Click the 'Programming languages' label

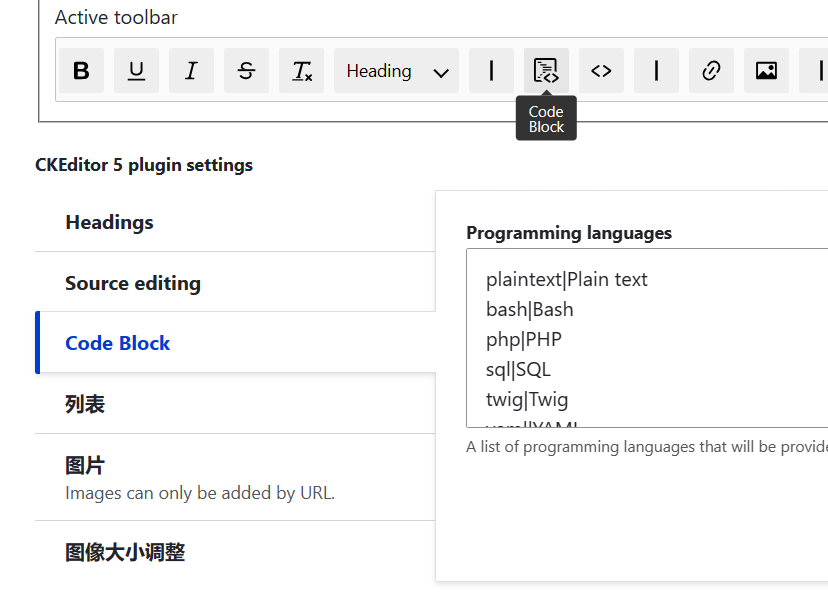(569, 233)
